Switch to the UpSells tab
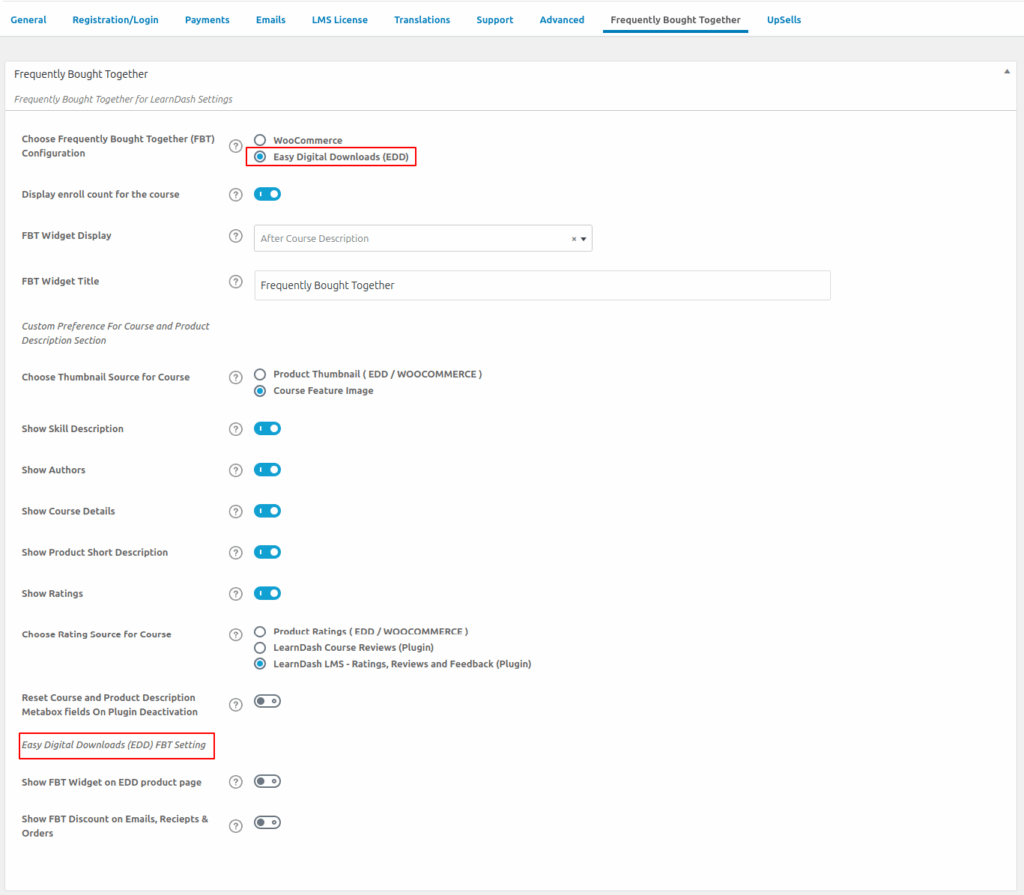The height and width of the screenshot is (895, 1024). [784, 20]
